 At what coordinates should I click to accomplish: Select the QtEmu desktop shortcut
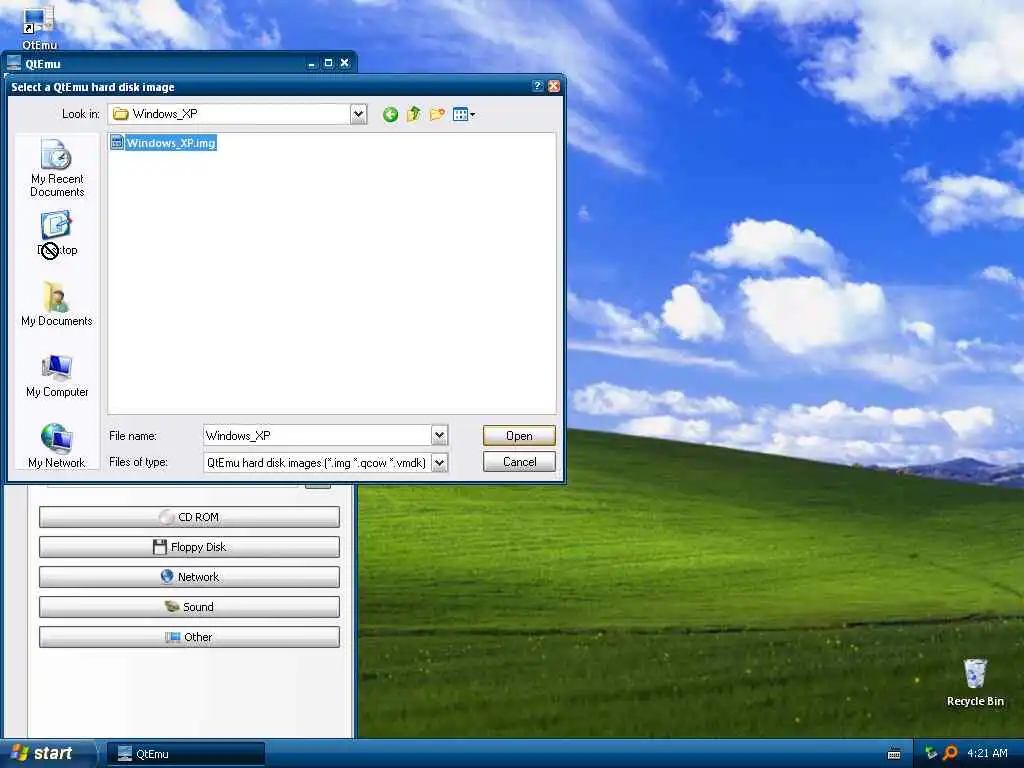[x=39, y=27]
